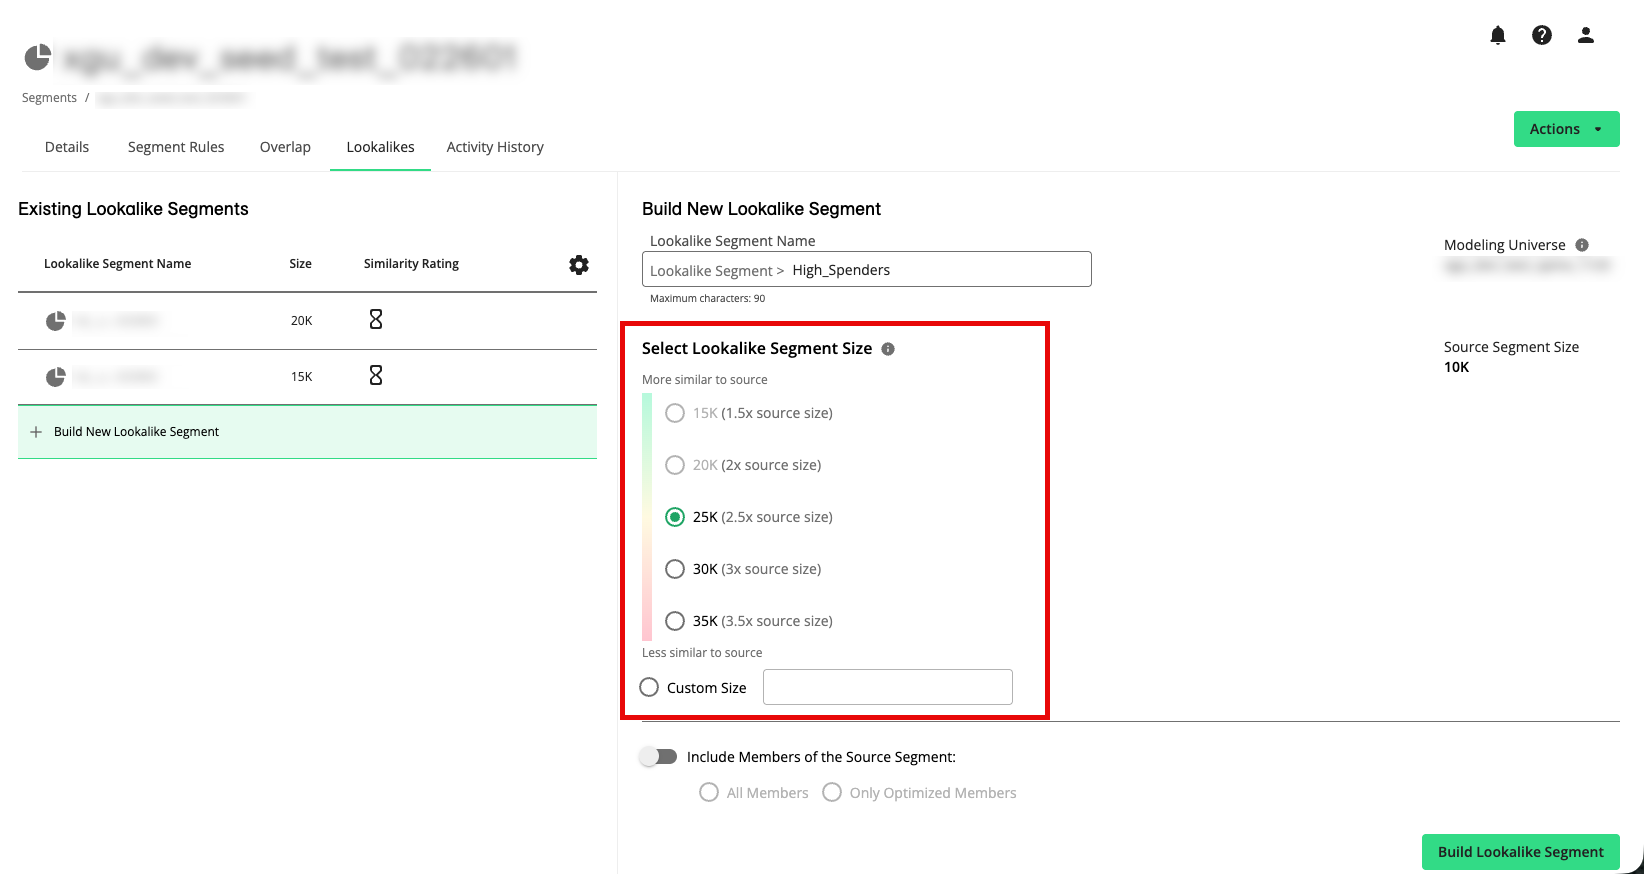Image resolution: width=1644 pixels, height=874 pixels.
Task: Toggle Include Members of the Source Segment
Action: coord(659,757)
